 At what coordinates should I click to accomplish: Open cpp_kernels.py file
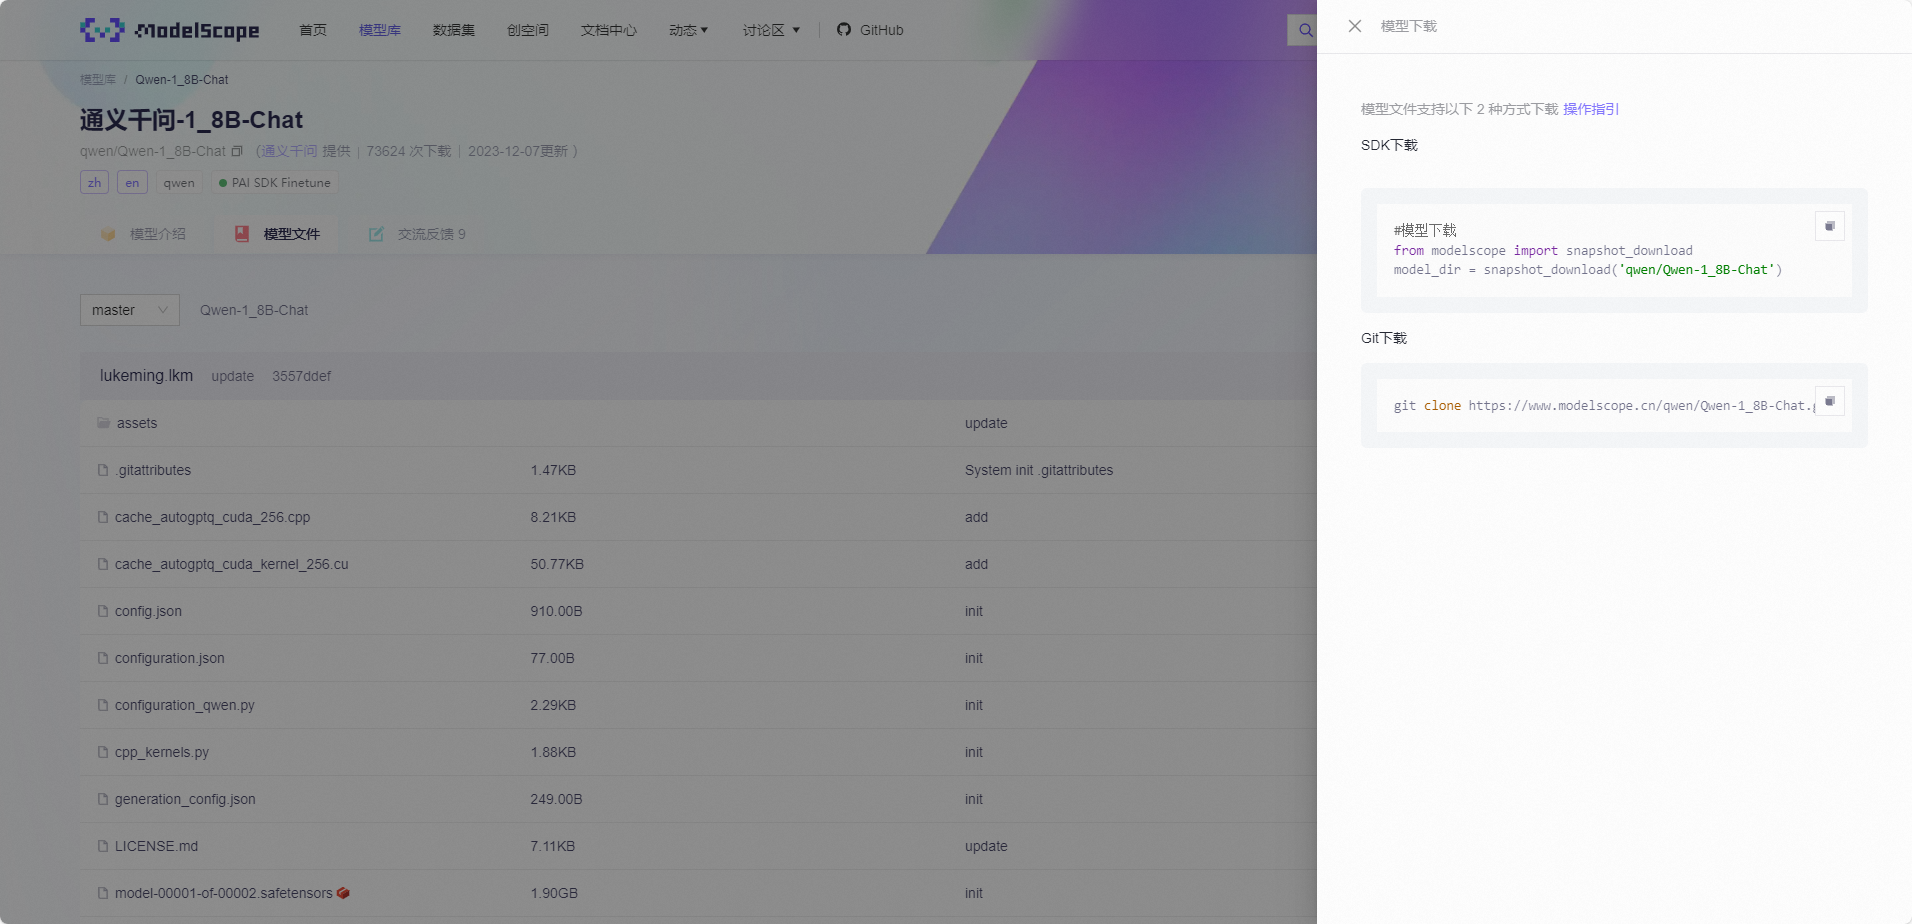162,752
